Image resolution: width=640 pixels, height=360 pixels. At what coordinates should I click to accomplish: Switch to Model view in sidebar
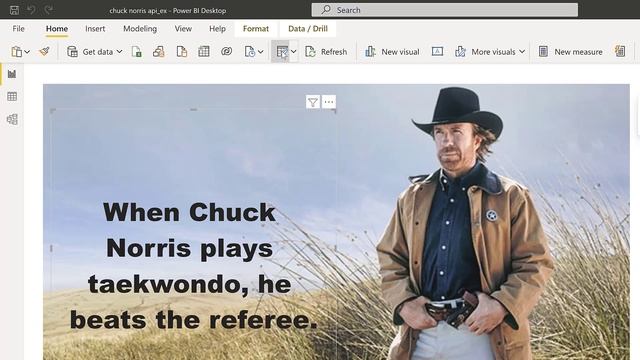pos(12,119)
